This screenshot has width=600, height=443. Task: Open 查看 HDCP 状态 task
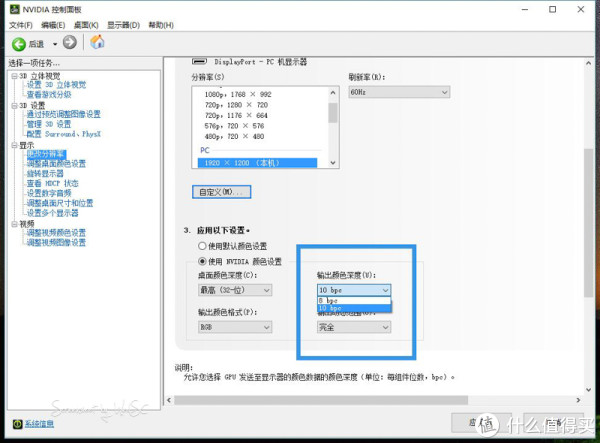point(52,183)
